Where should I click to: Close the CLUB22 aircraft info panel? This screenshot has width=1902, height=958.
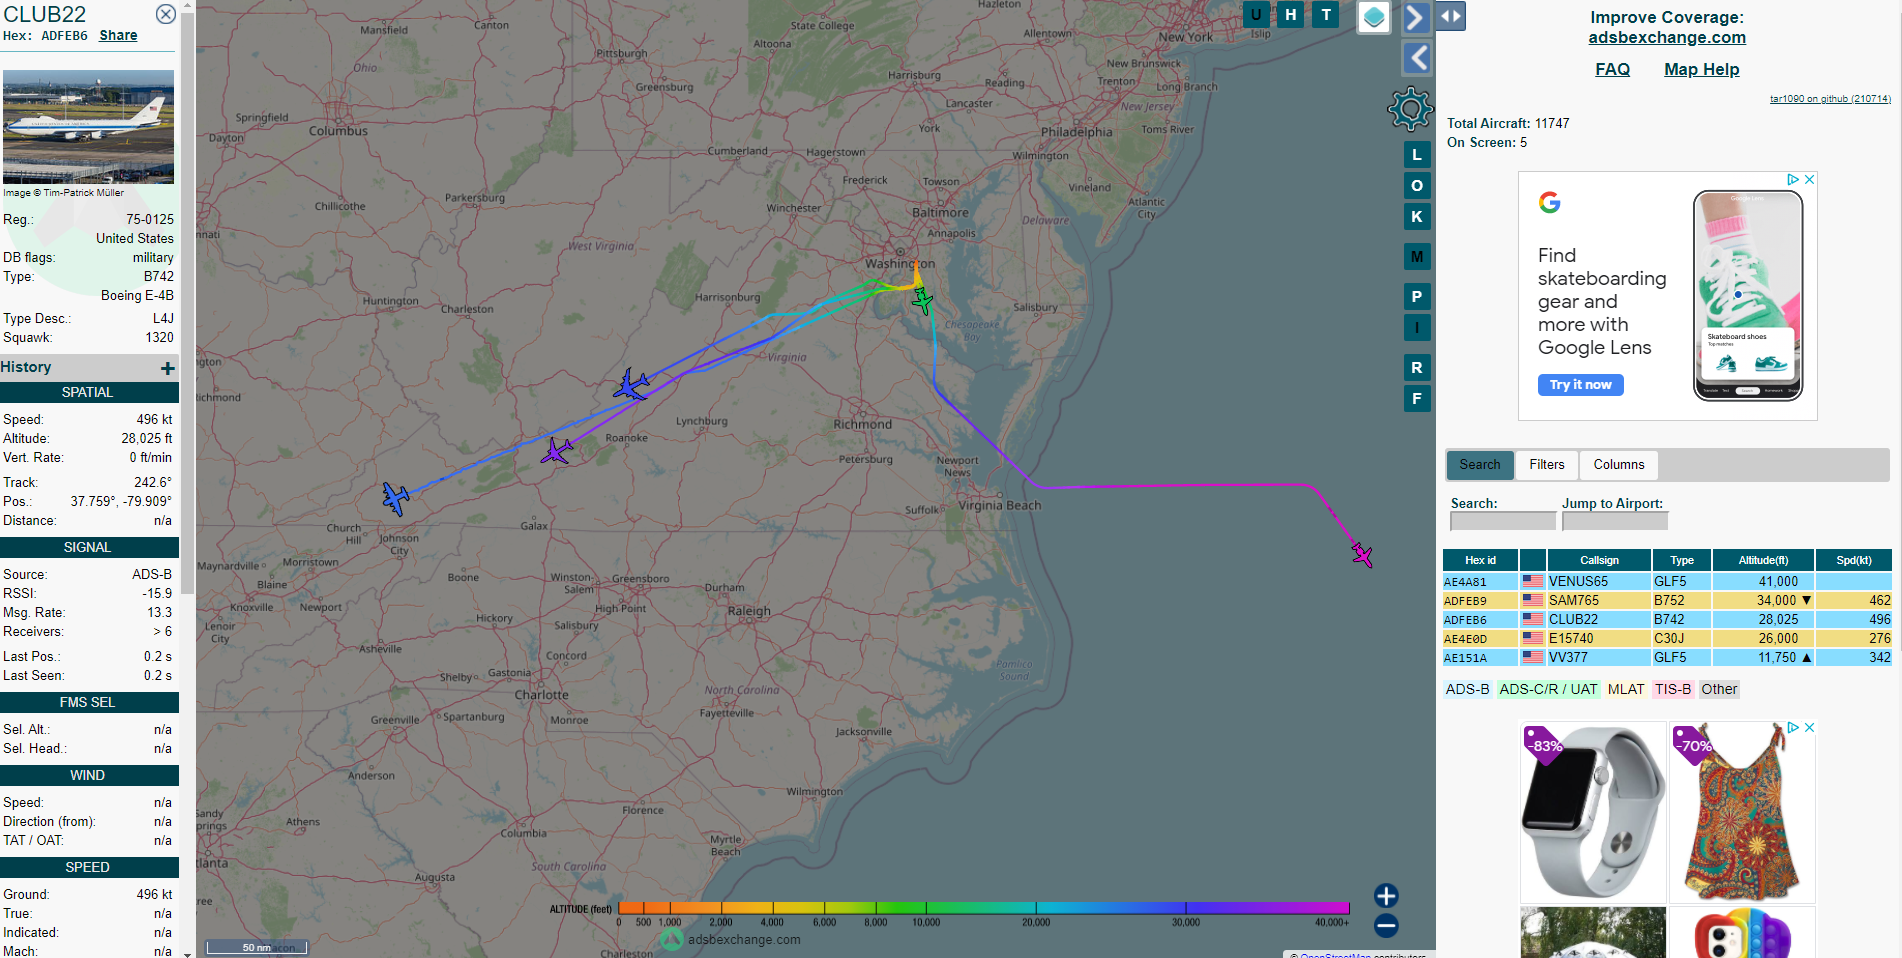click(166, 14)
